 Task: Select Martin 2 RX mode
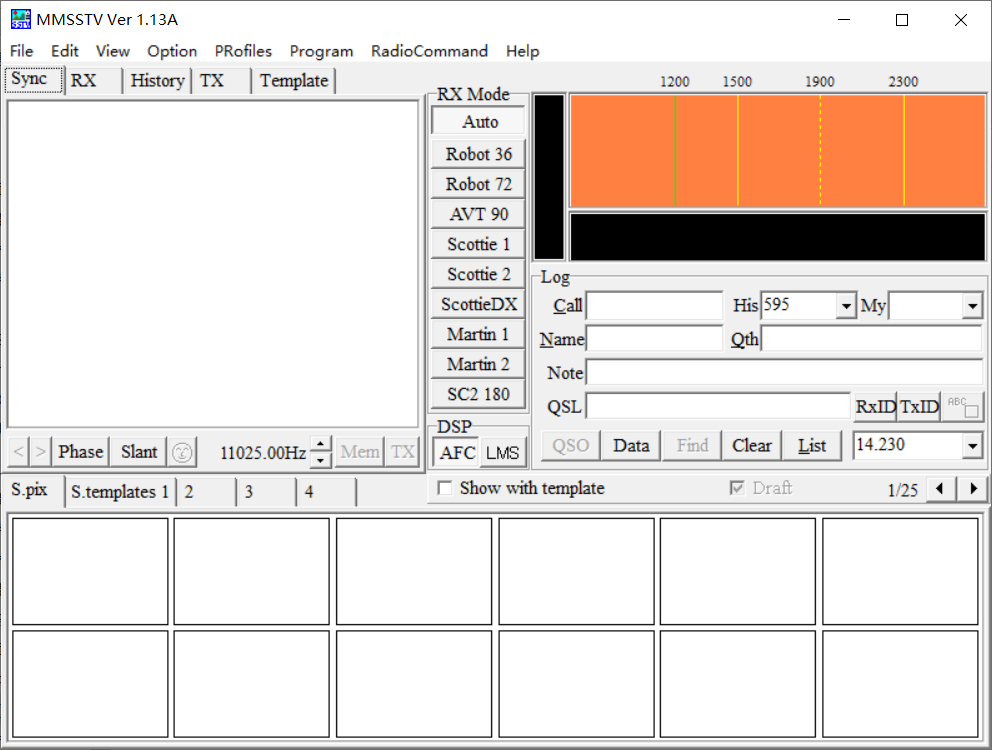point(478,365)
